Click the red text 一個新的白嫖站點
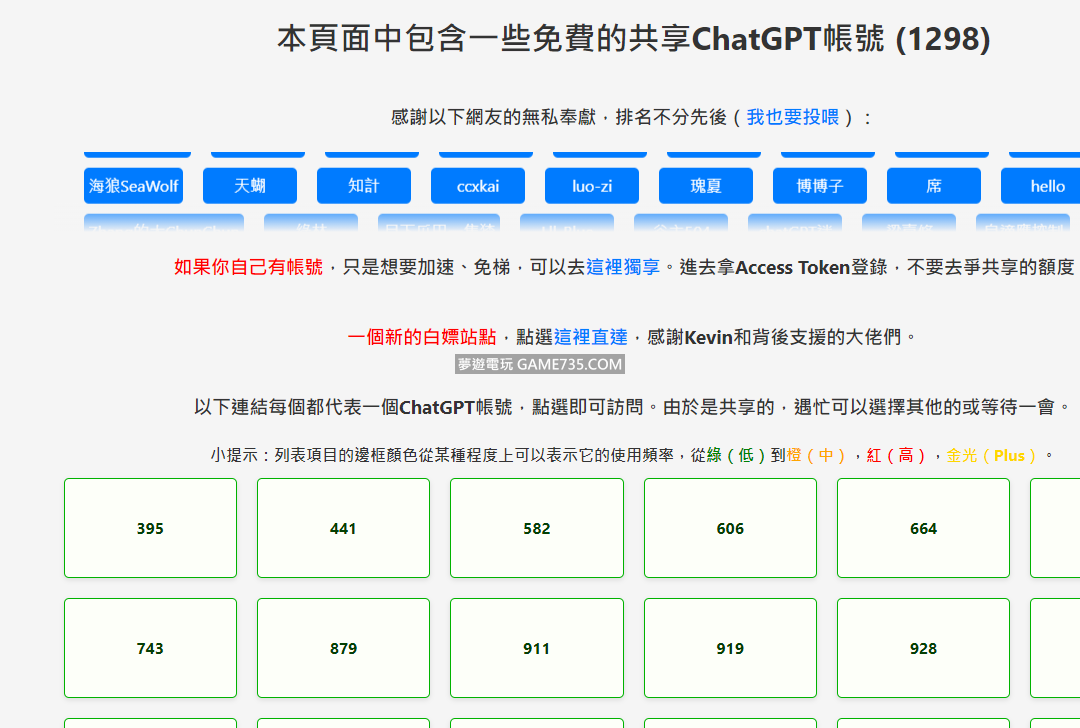1080x728 pixels. tap(422, 337)
